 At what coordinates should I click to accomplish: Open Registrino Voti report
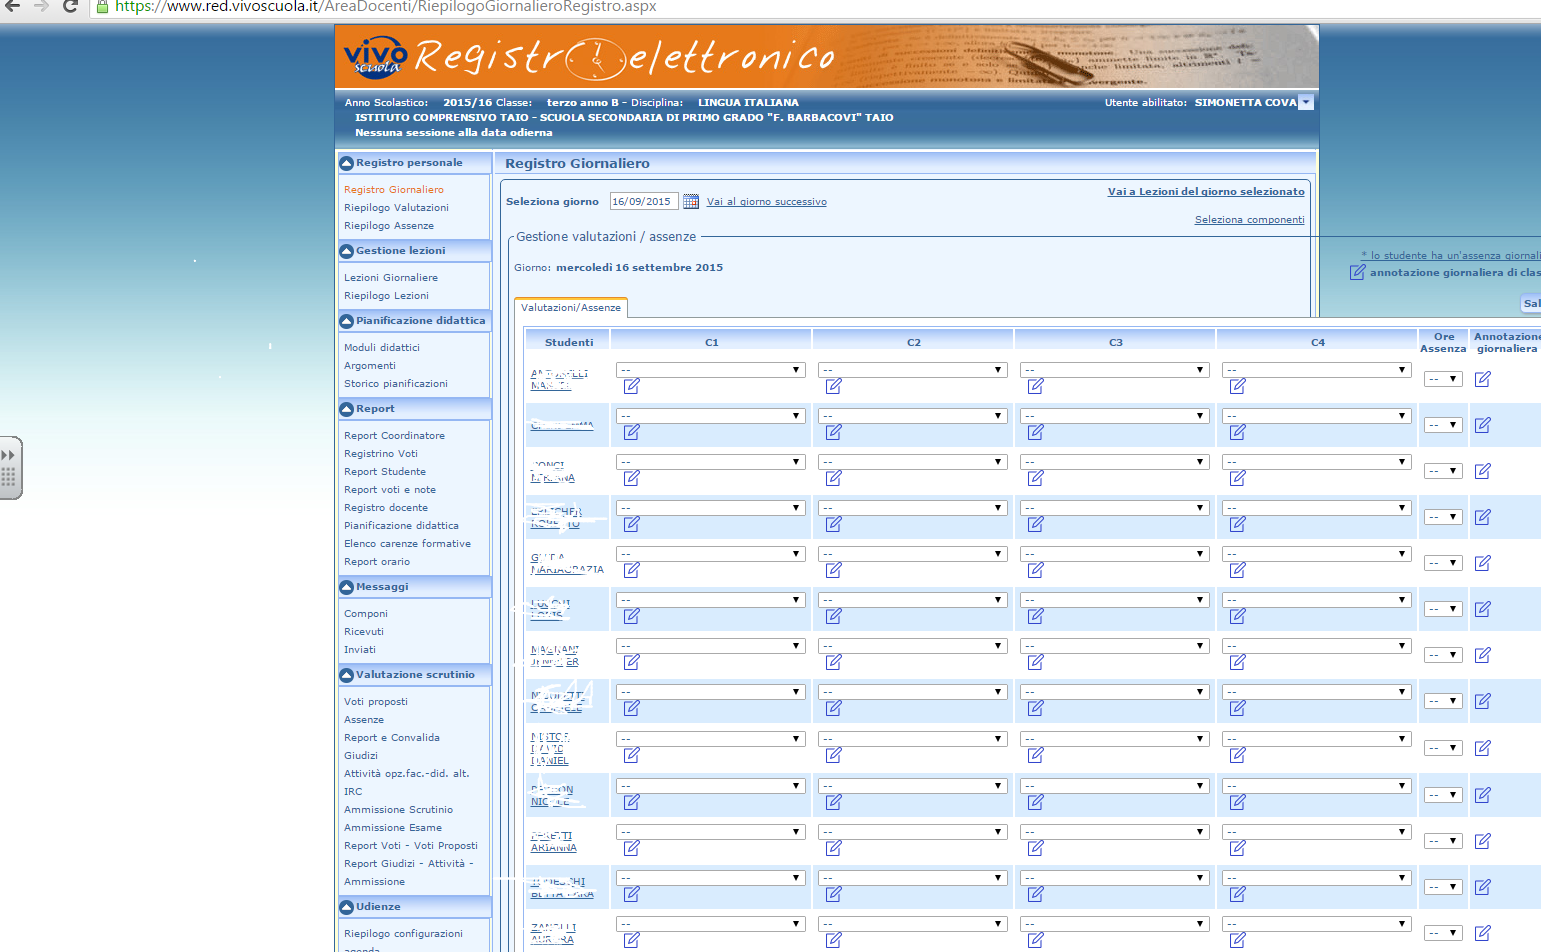(381, 454)
